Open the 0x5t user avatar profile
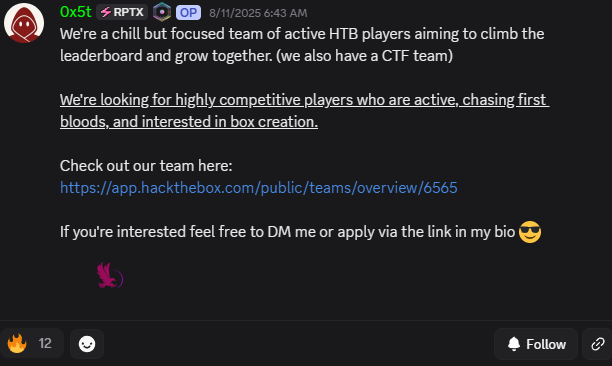 [x=24, y=23]
